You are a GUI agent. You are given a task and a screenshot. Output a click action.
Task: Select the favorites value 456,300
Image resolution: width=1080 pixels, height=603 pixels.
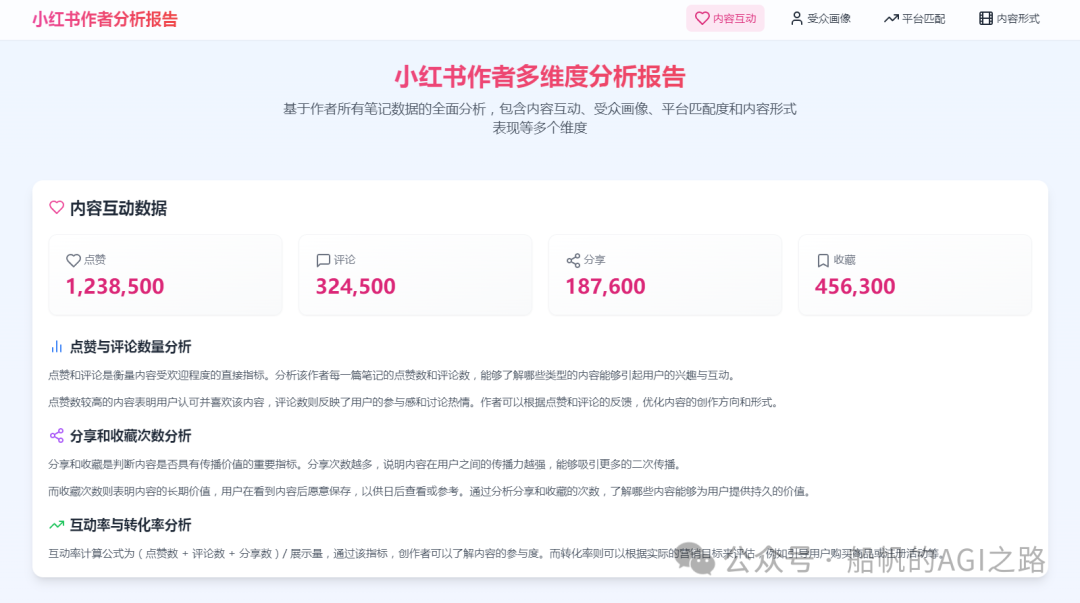[855, 287]
